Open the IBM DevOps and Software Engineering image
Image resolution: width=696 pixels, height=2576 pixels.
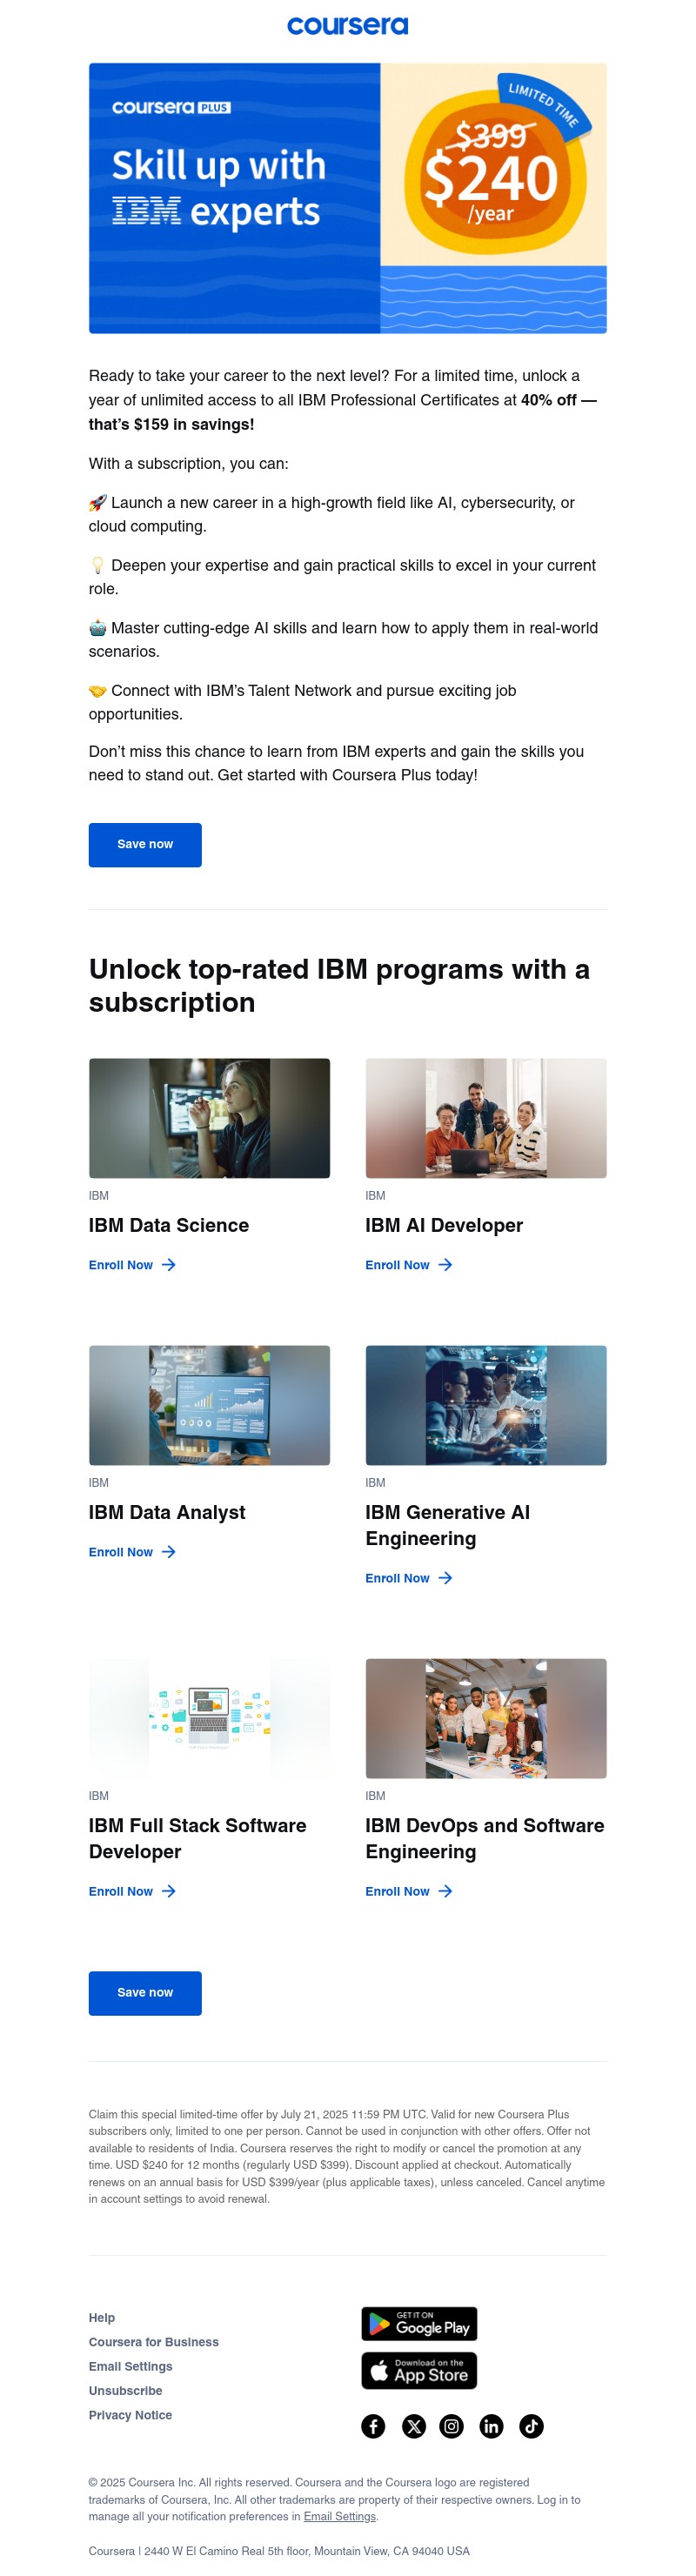486,1718
